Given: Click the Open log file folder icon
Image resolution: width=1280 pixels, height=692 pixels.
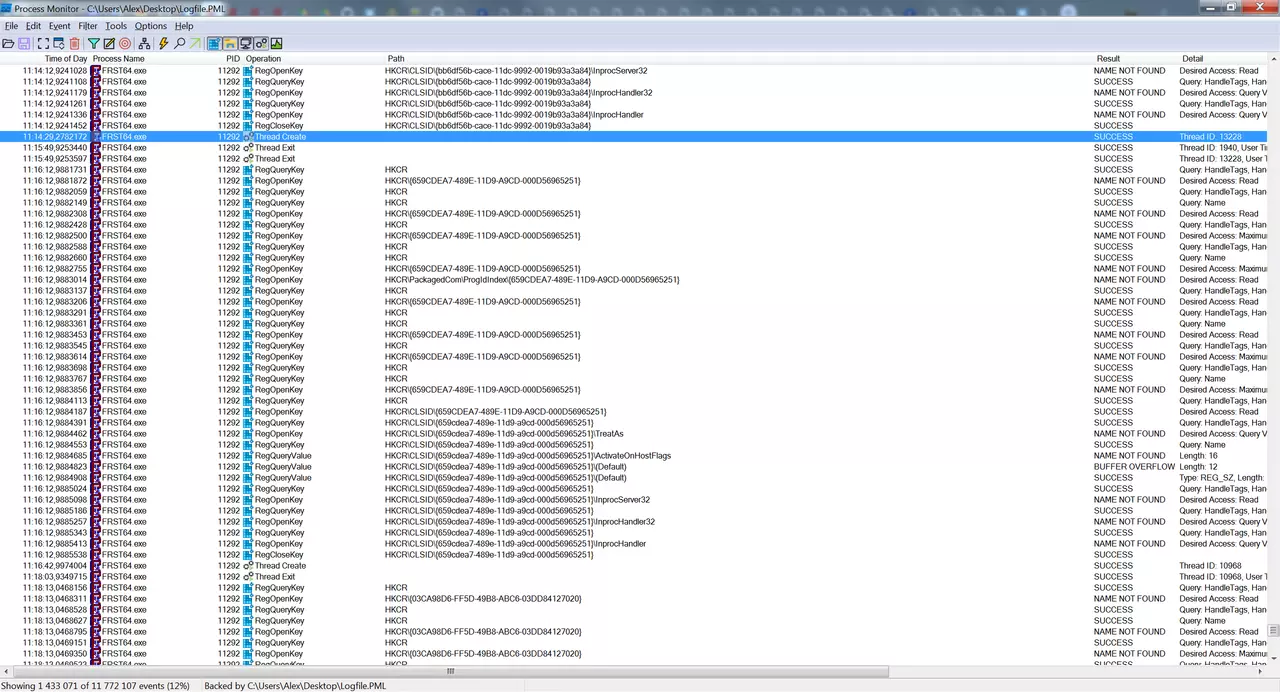Looking at the screenshot, I should tap(8, 44).
